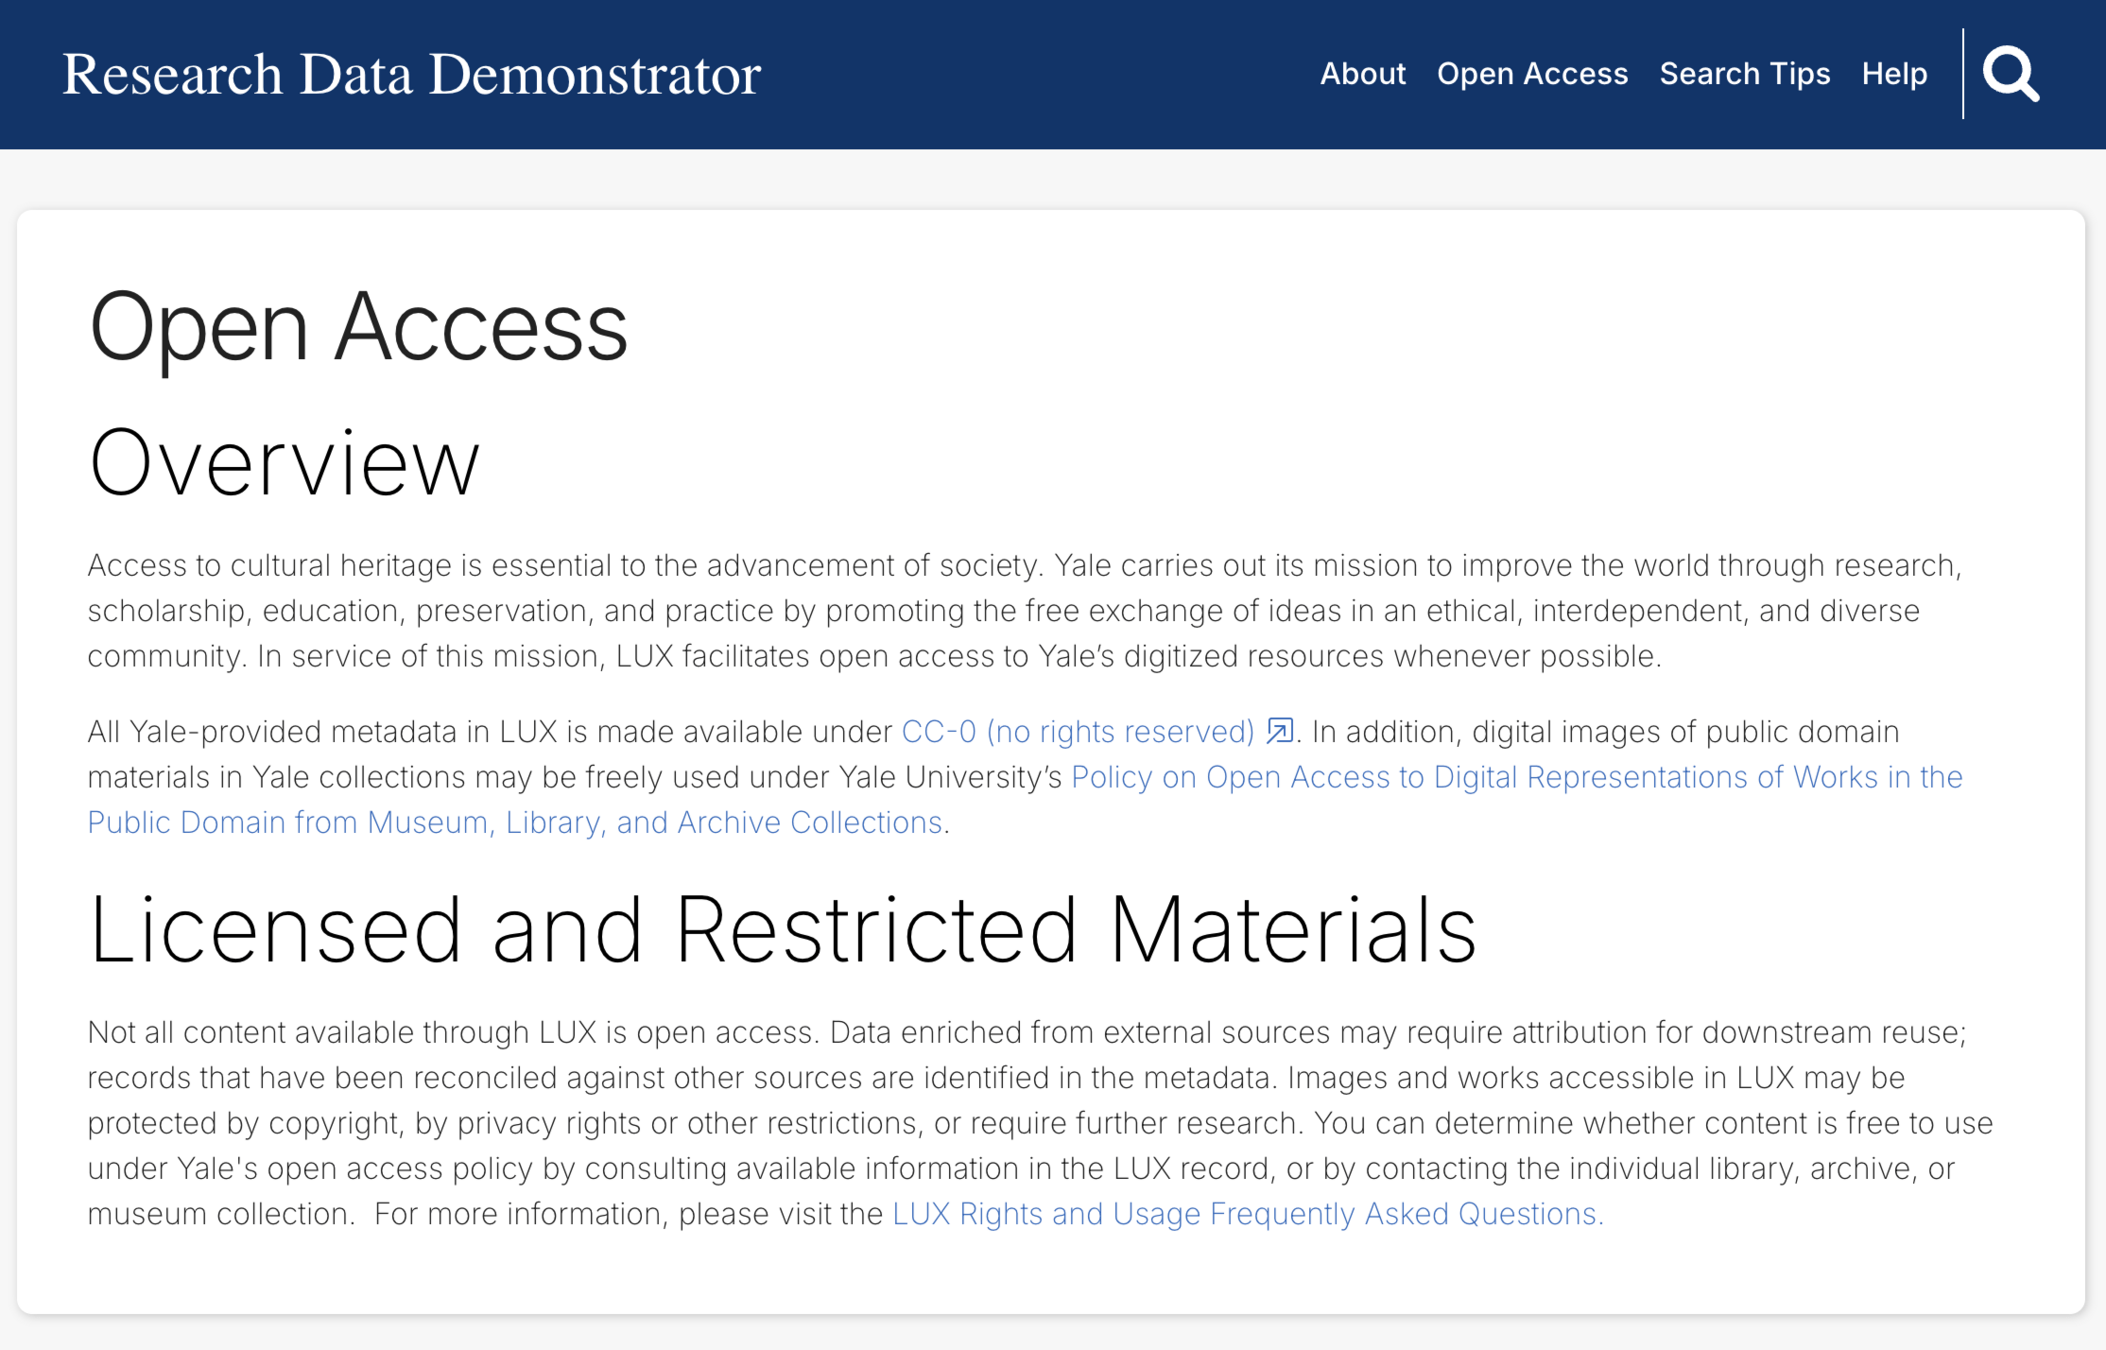Viewport: 2106px width, 1350px height.
Task: Select Open Access in the navigation bar
Action: [1532, 74]
